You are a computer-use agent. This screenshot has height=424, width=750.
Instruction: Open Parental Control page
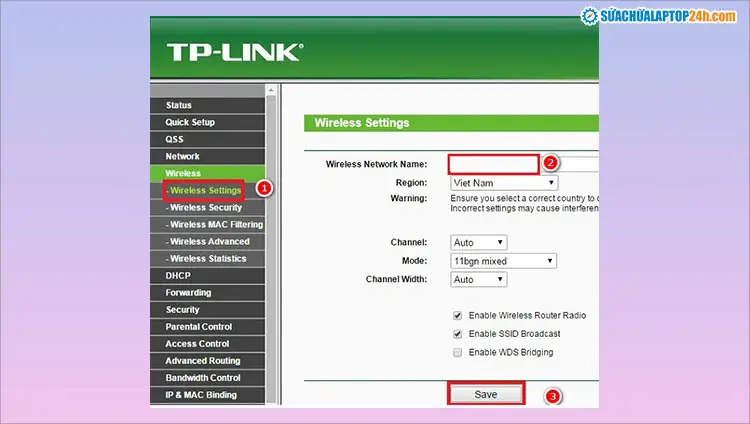point(207,327)
